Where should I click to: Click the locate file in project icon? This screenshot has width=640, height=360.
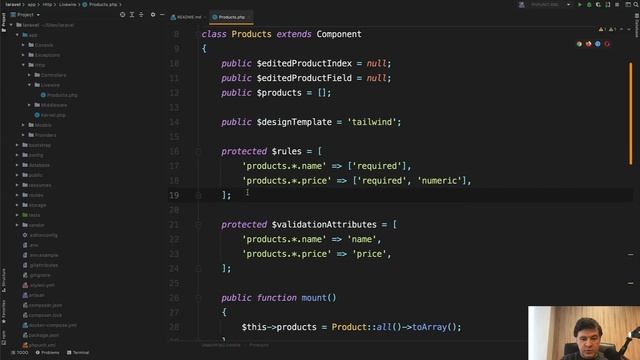point(122,15)
